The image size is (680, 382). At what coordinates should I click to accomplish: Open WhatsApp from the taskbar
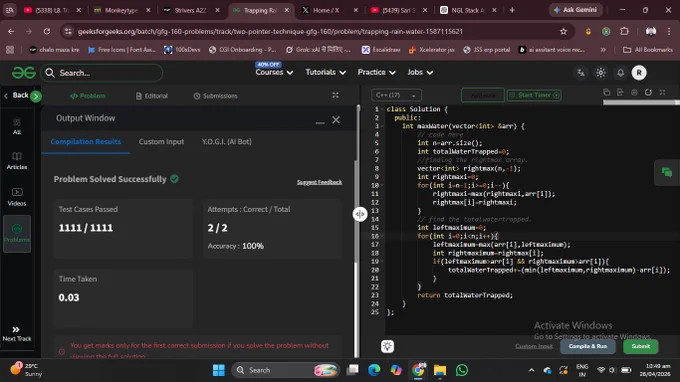tap(462, 370)
